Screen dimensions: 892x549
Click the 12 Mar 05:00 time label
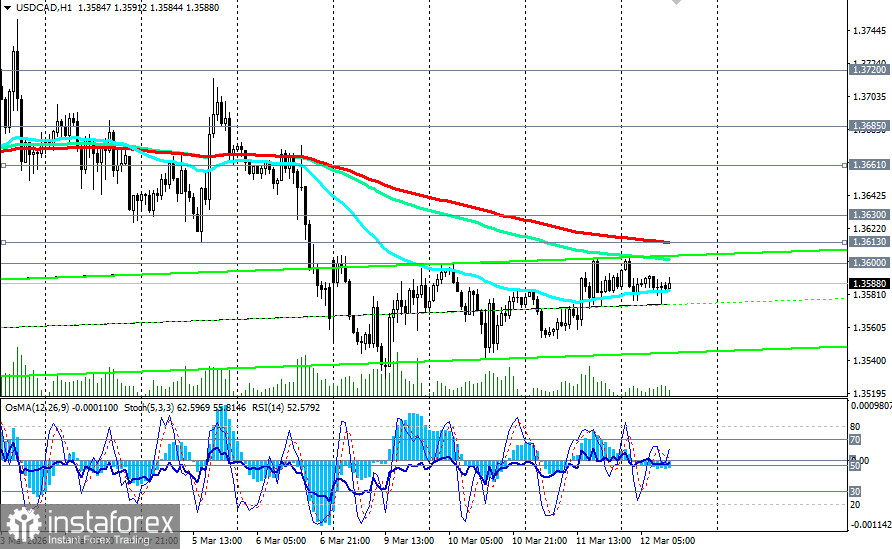pyautogui.click(x=667, y=540)
